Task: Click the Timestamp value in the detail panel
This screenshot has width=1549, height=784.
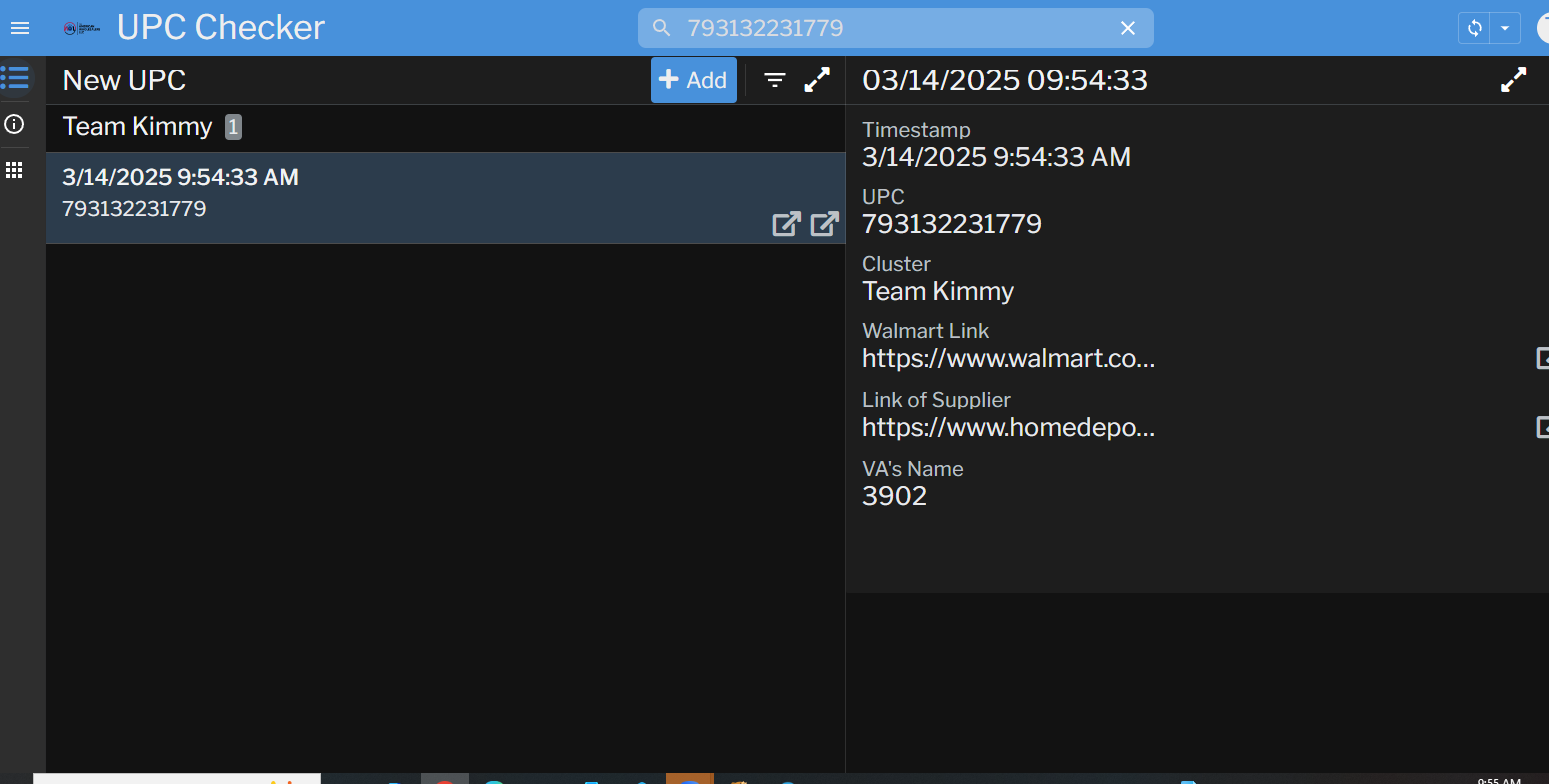Action: point(996,157)
